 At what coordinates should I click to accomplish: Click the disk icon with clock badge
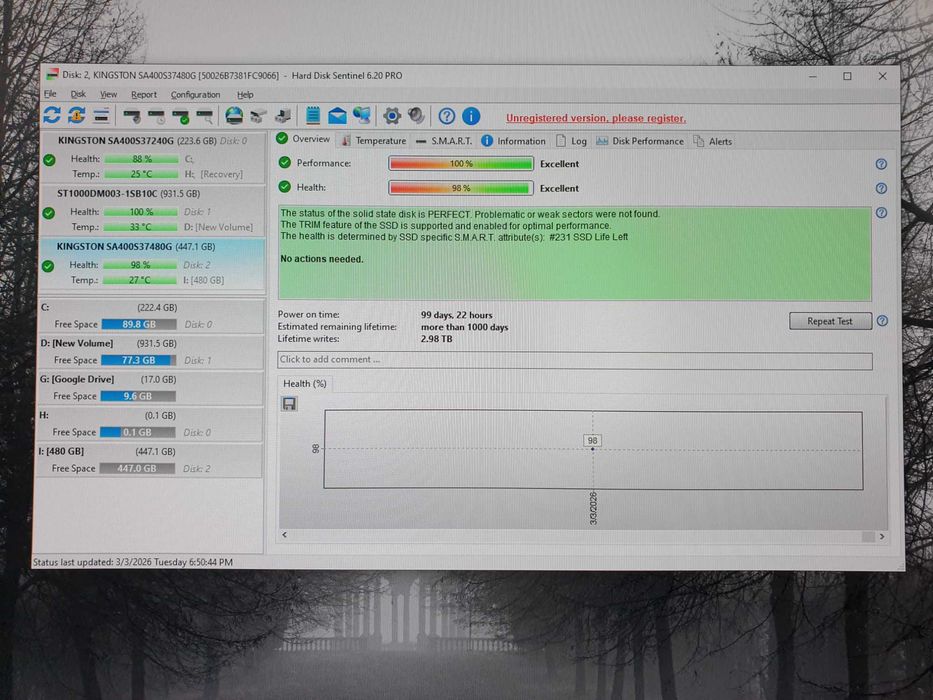[x=156, y=116]
